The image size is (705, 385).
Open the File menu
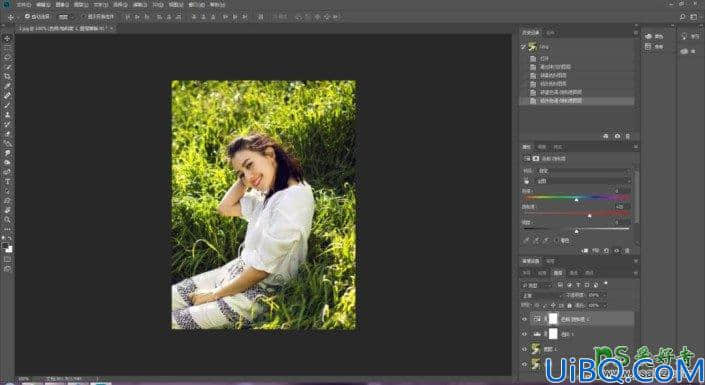pos(24,5)
